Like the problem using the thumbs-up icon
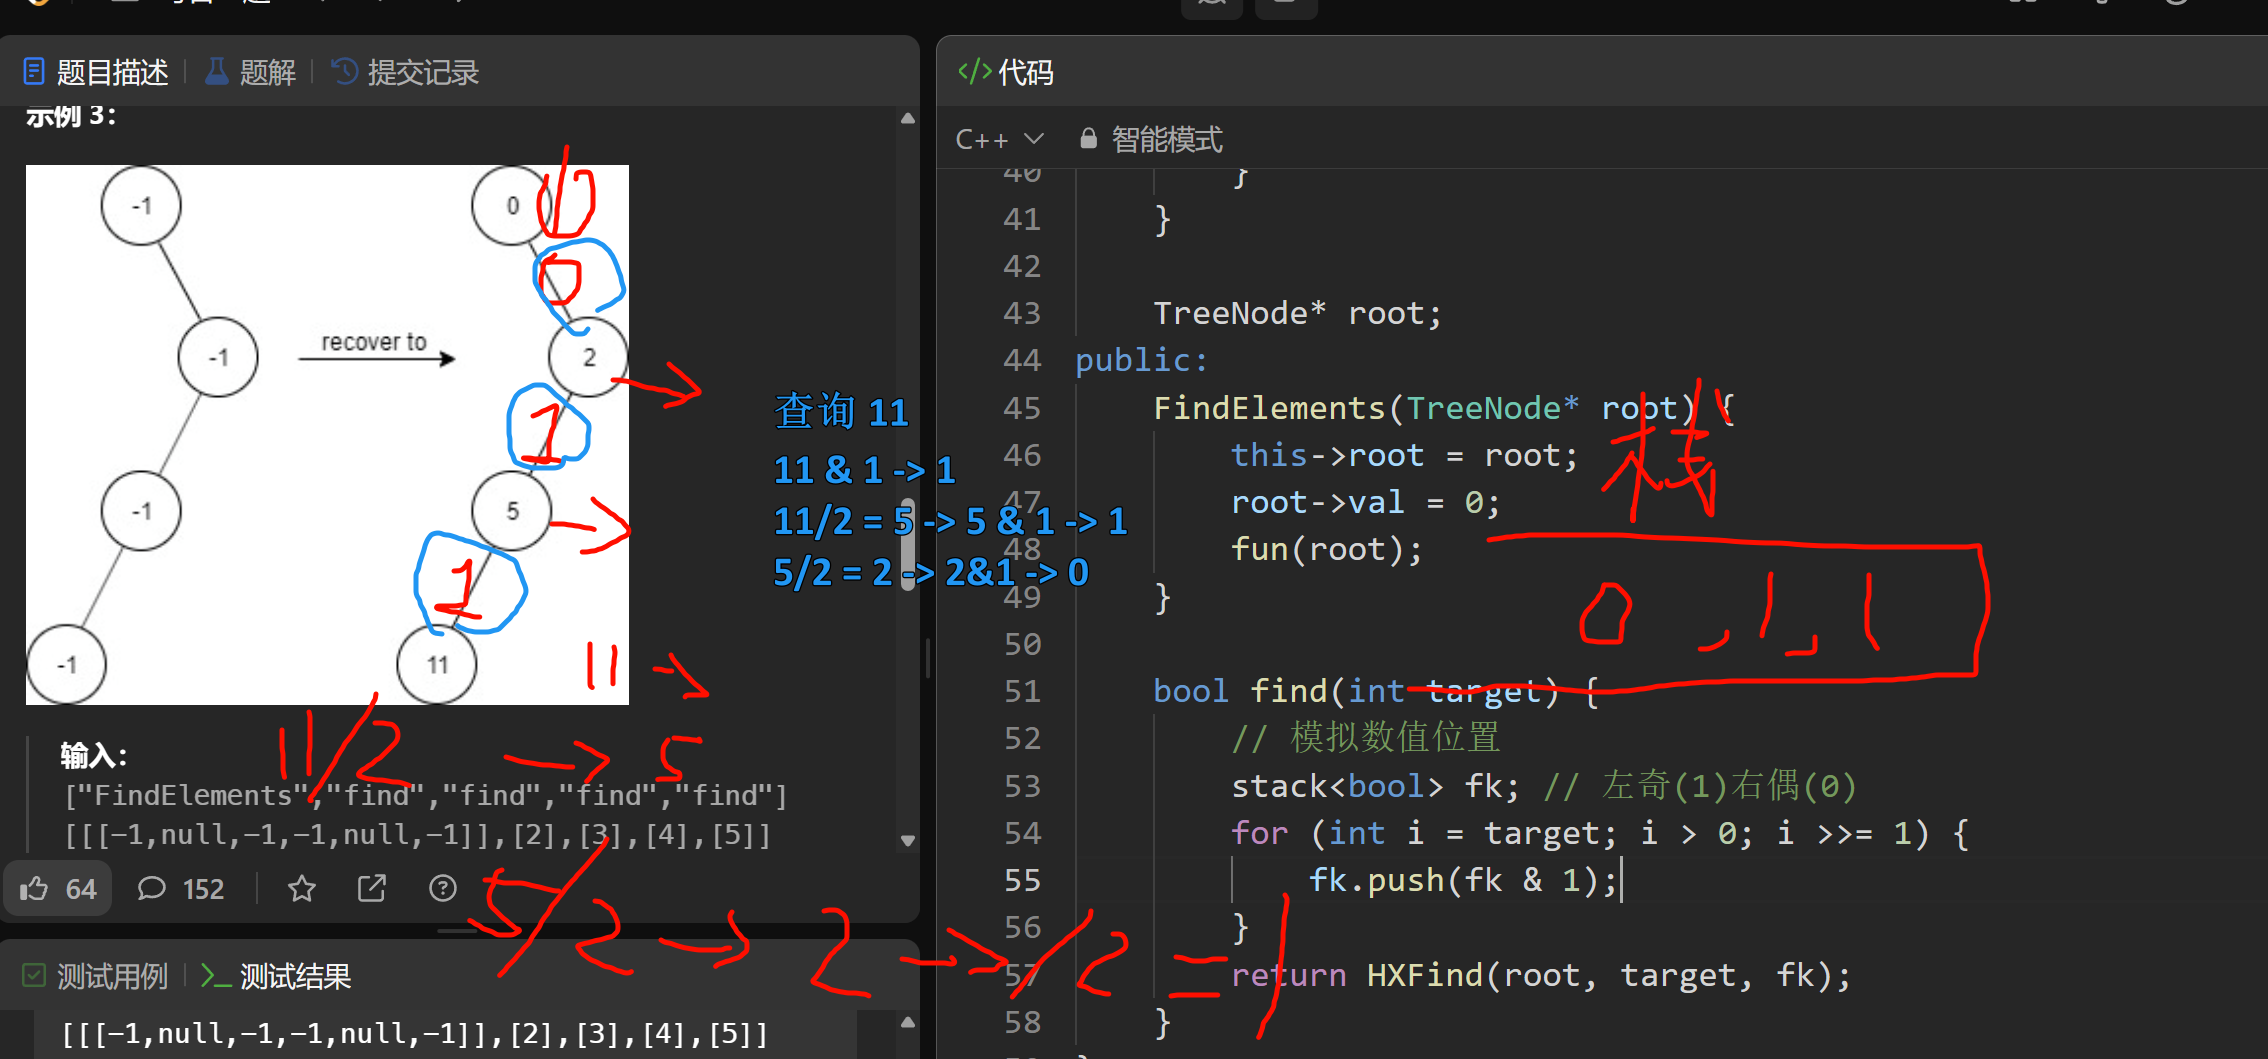This screenshot has height=1059, width=2268. pyautogui.click(x=35, y=888)
